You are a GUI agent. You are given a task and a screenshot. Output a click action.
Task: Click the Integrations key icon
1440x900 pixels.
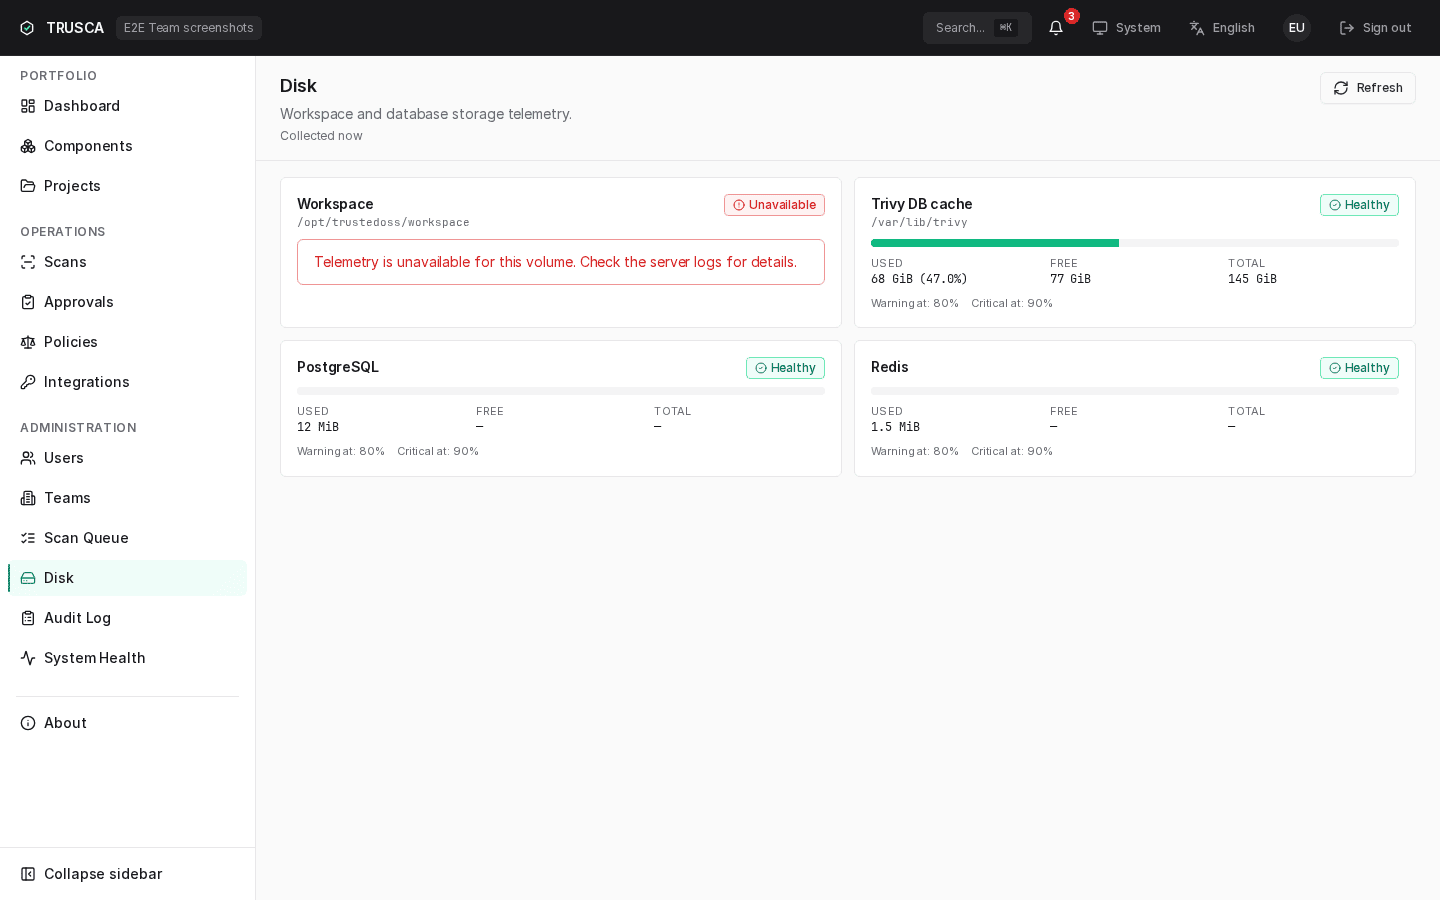coord(28,382)
